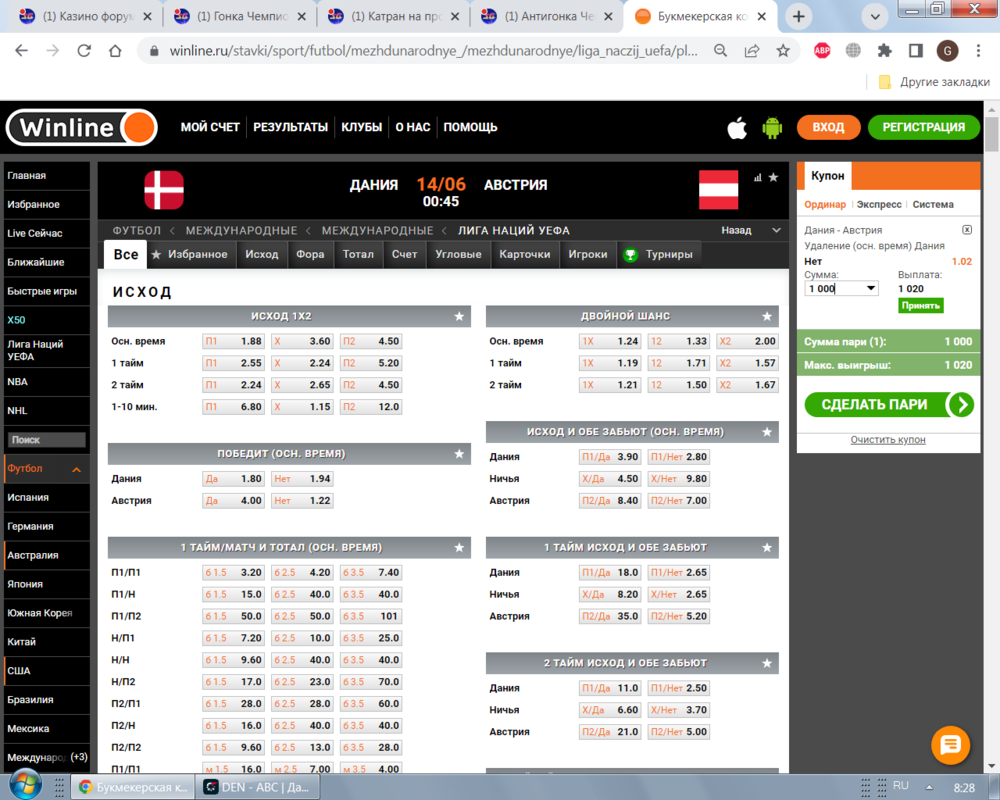This screenshot has width=1000, height=800.
Task: Click the browser address bar URL
Action: click(x=433, y=50)
